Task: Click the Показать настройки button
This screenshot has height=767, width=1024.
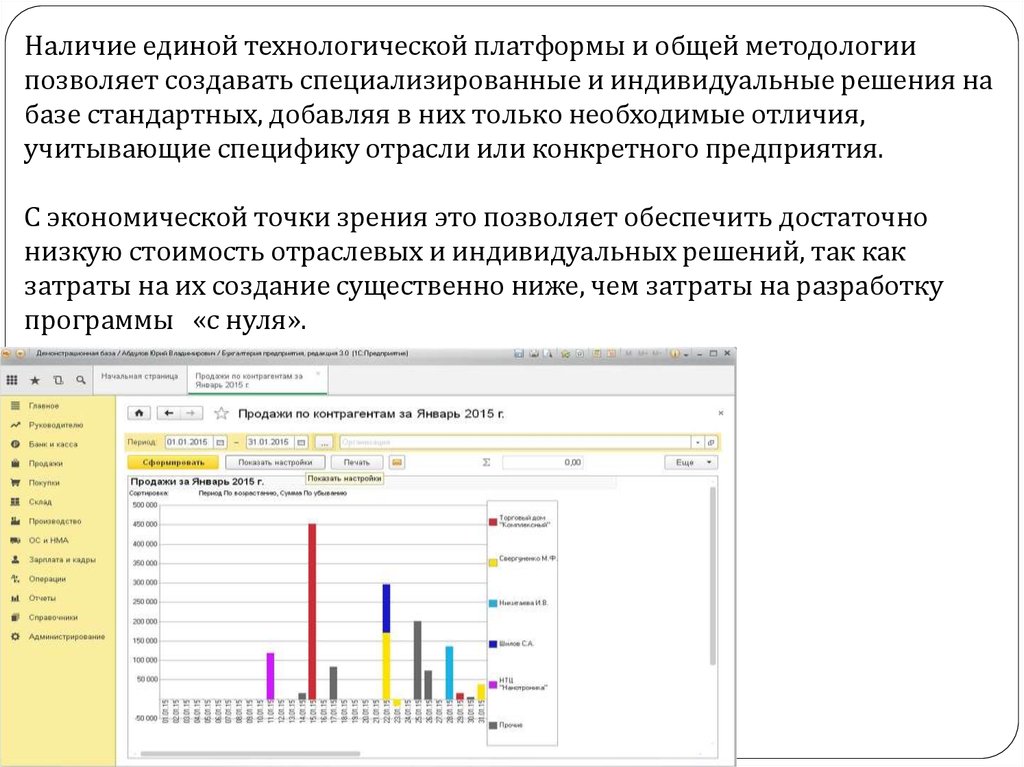Action: click(275, 463)
